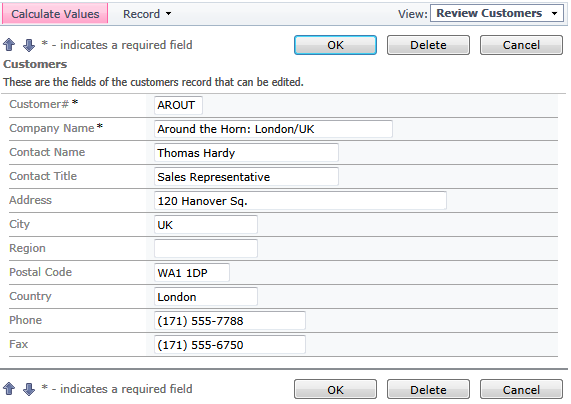Image resolution: width=571 pixels, height=404 pixels.
Task: Select Calculate Values action
Action: click(x=55, y=14)
